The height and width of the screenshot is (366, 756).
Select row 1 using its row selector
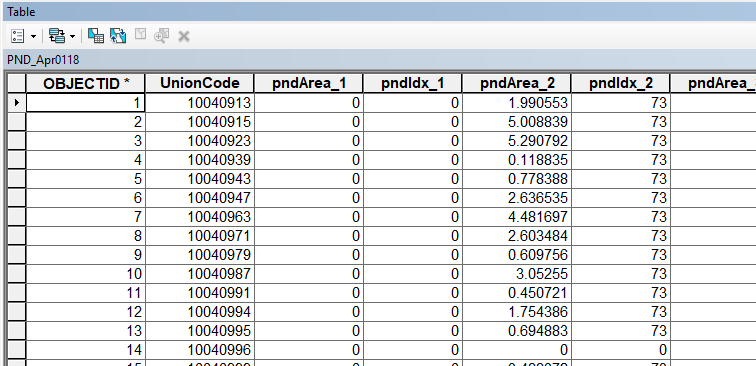click(x=16, y=103)
